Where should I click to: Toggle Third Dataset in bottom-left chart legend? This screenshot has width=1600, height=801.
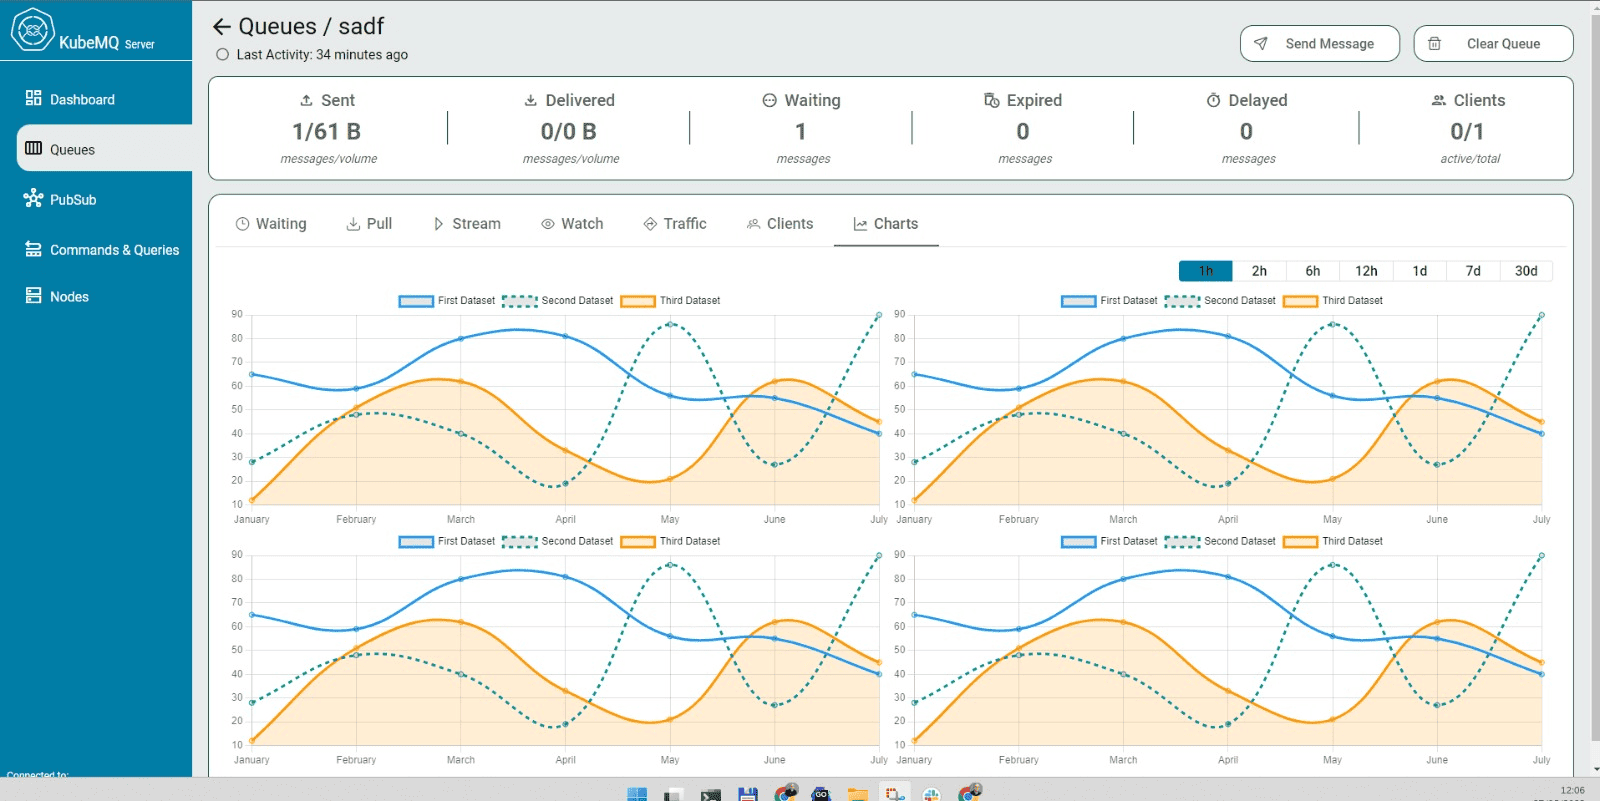(x=670, y=541)
